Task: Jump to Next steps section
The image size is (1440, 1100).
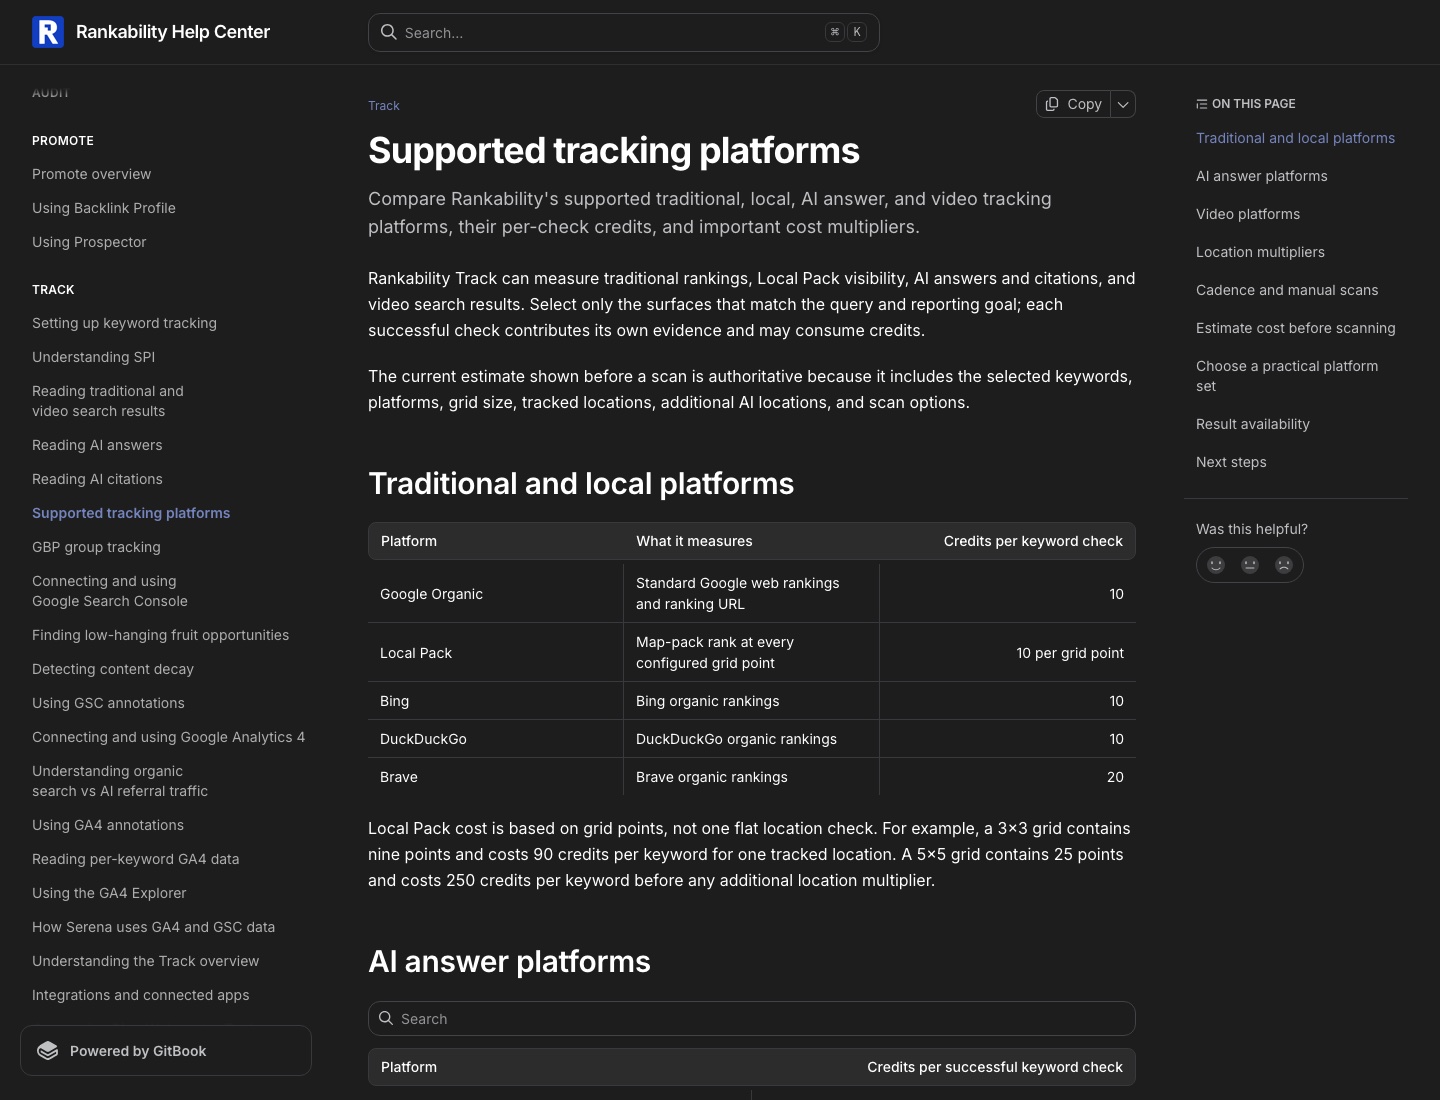Action: (x=1231, y=462)
